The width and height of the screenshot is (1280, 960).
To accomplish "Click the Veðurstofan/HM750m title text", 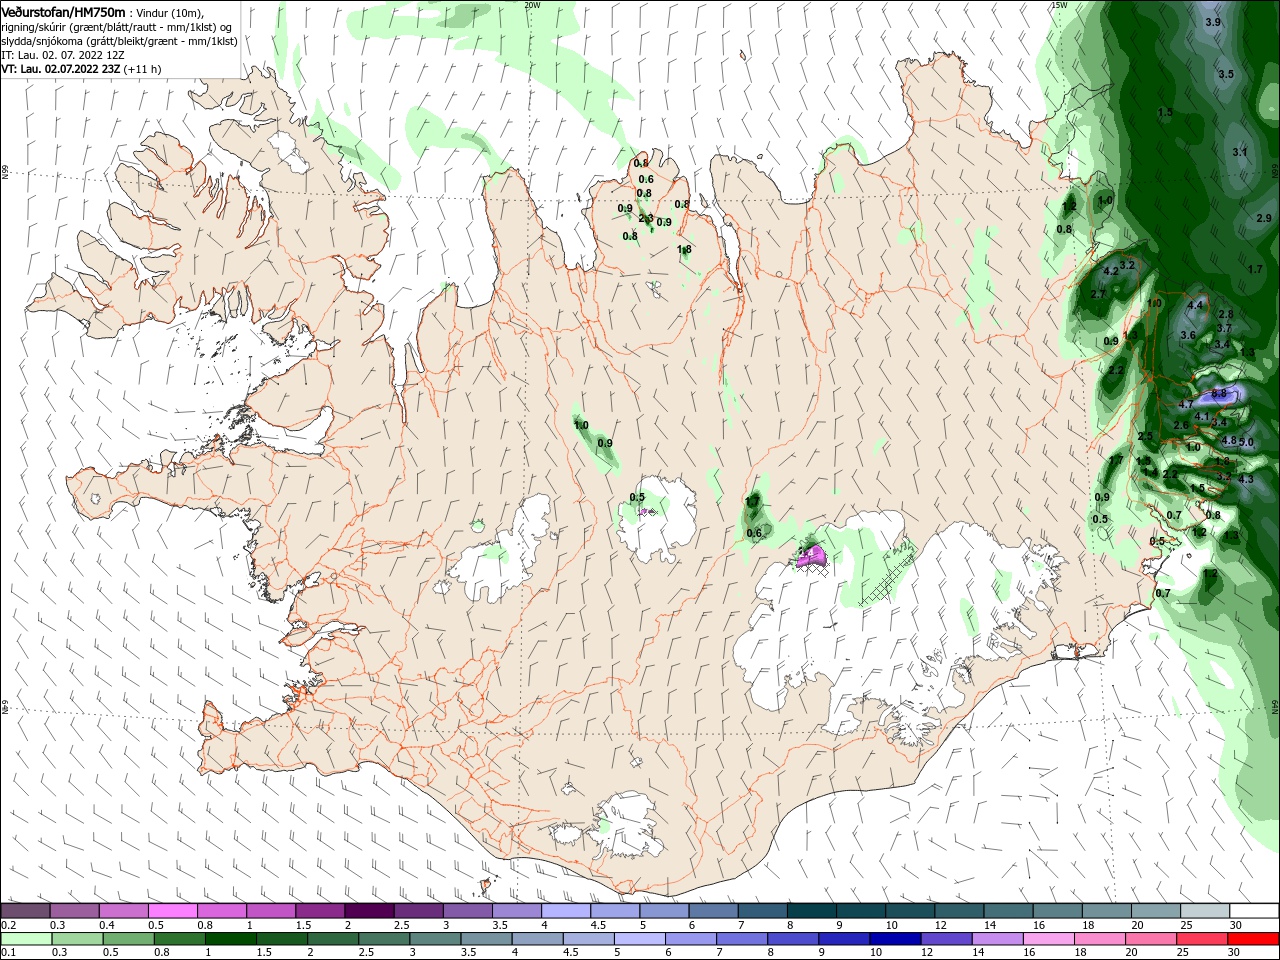I will point(63,11).
